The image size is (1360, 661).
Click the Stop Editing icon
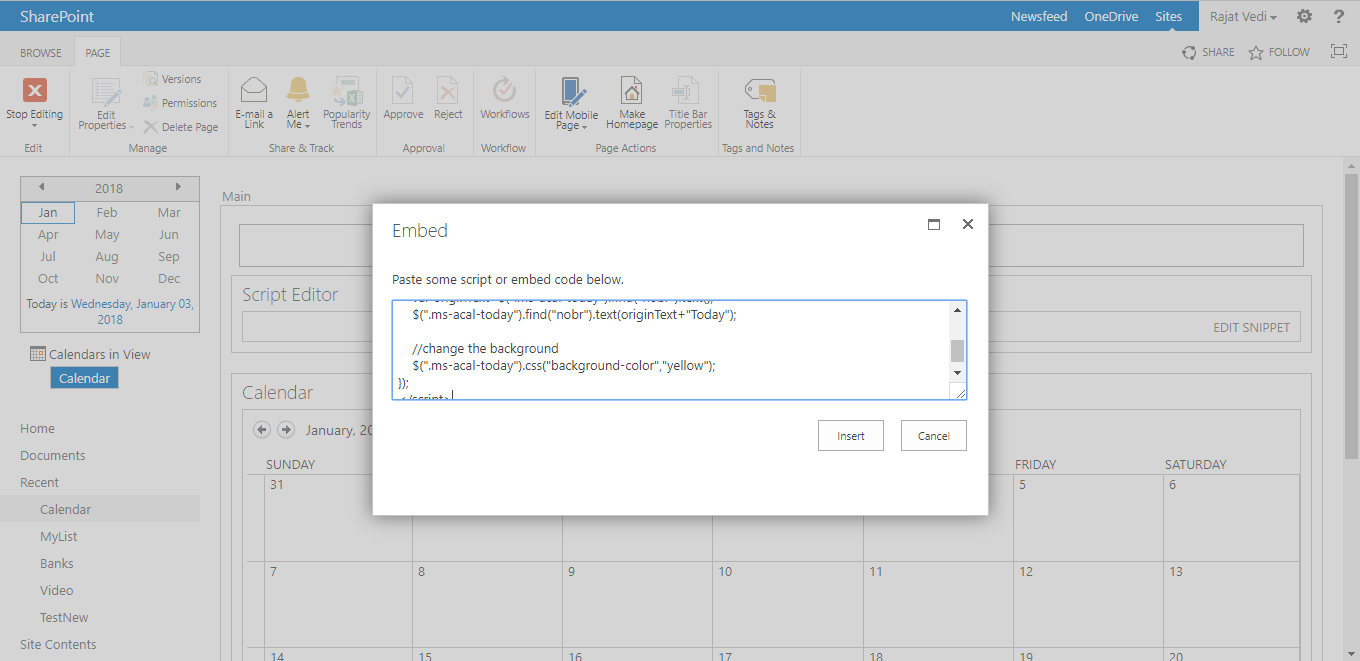click(35, 91)
